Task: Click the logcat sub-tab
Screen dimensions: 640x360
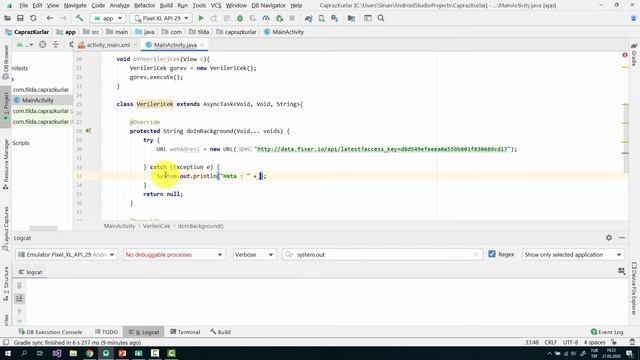Action: pyautogui.click(x=31, y=272)
